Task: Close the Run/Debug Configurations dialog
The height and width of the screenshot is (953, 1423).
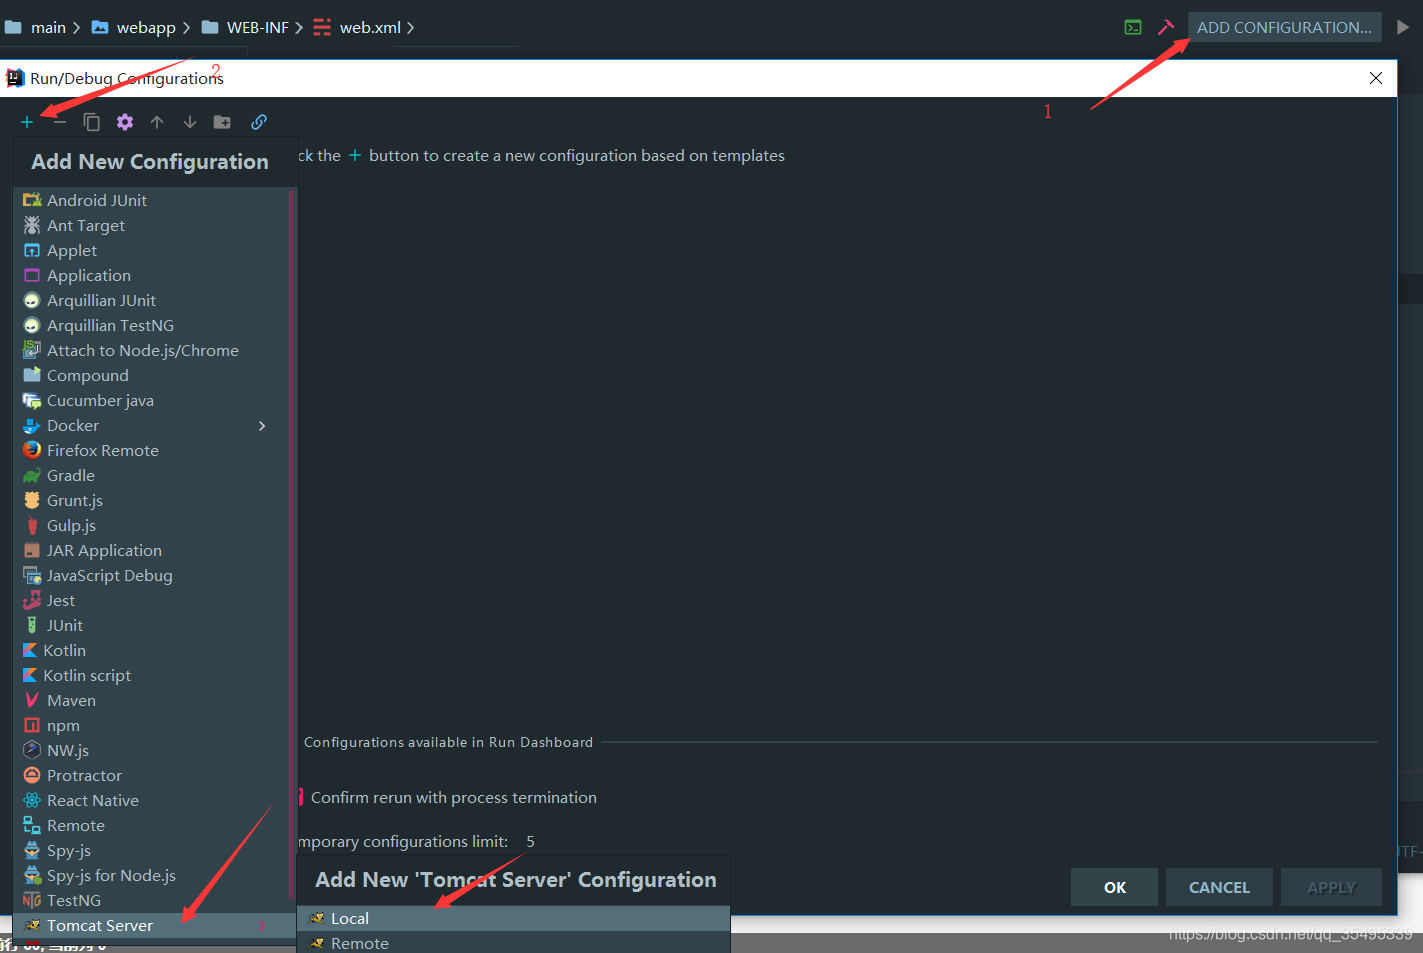Action: 1376,78
